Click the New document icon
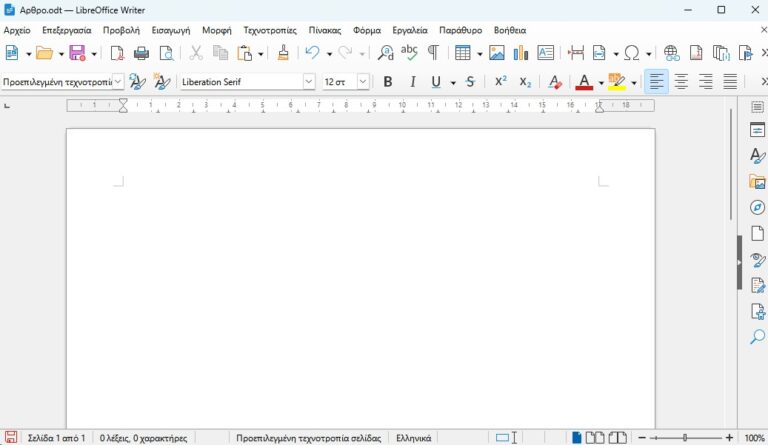This screenshot has width=768, height=445. (12, 52)
